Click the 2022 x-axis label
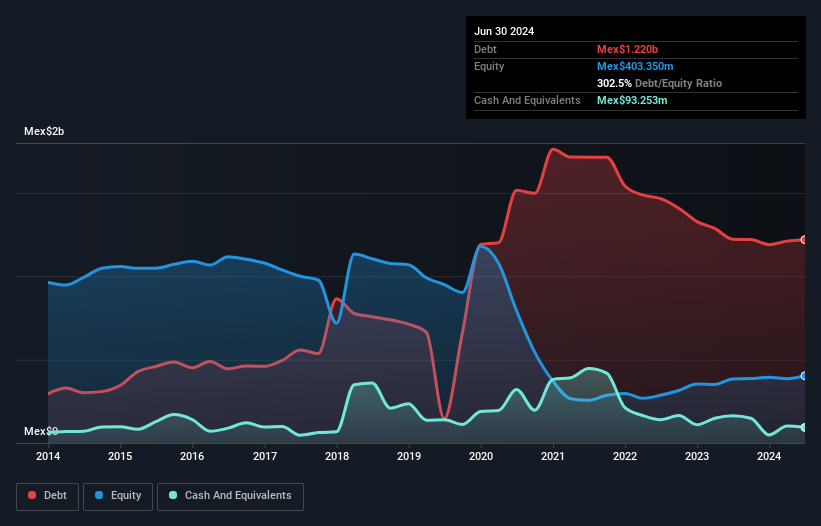The height and width of the screenshot is (526, 821). pos(625,456)
